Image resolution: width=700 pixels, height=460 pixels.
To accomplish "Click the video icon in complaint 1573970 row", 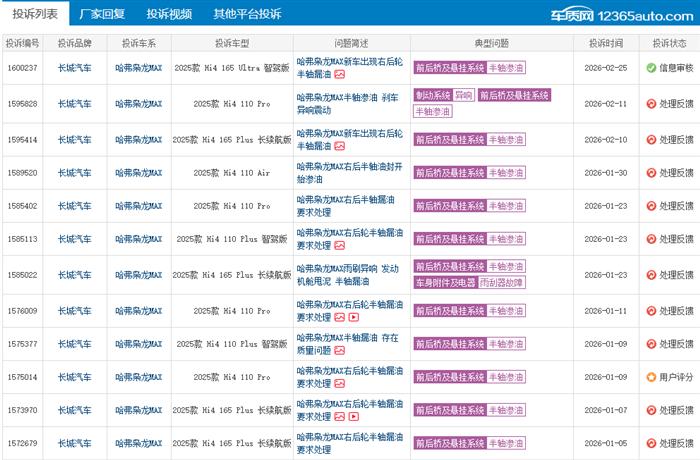I will point(353,415).
